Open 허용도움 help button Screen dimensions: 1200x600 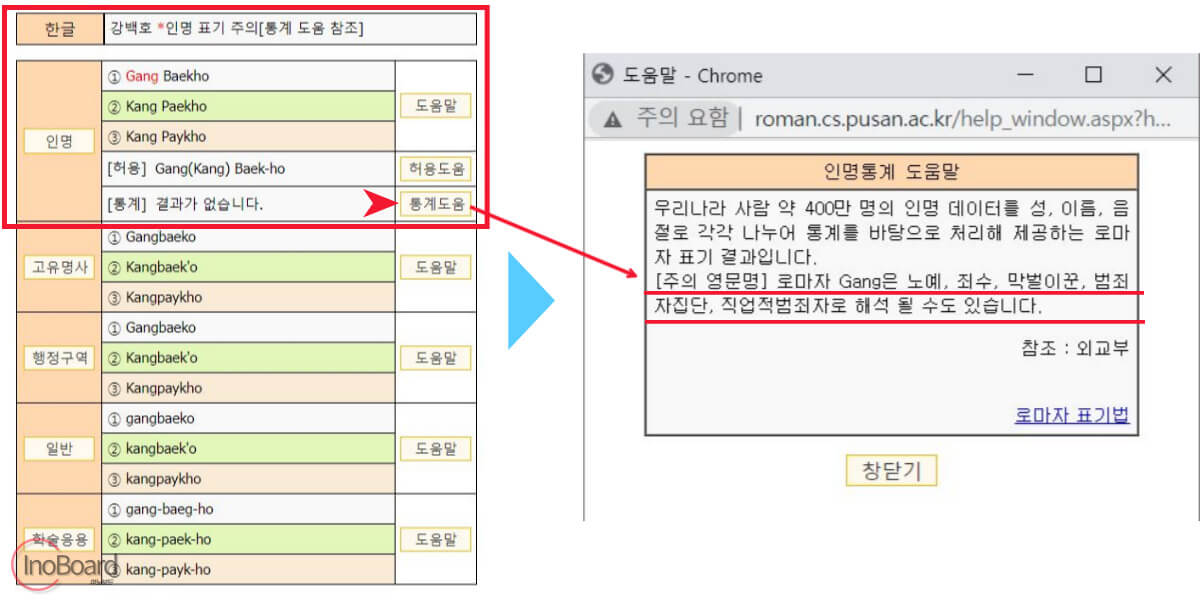tap(436, 169)
